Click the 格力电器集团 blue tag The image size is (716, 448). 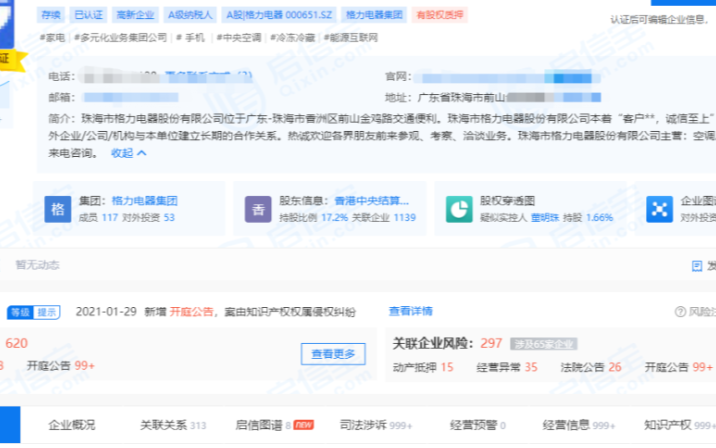[374, 15]
